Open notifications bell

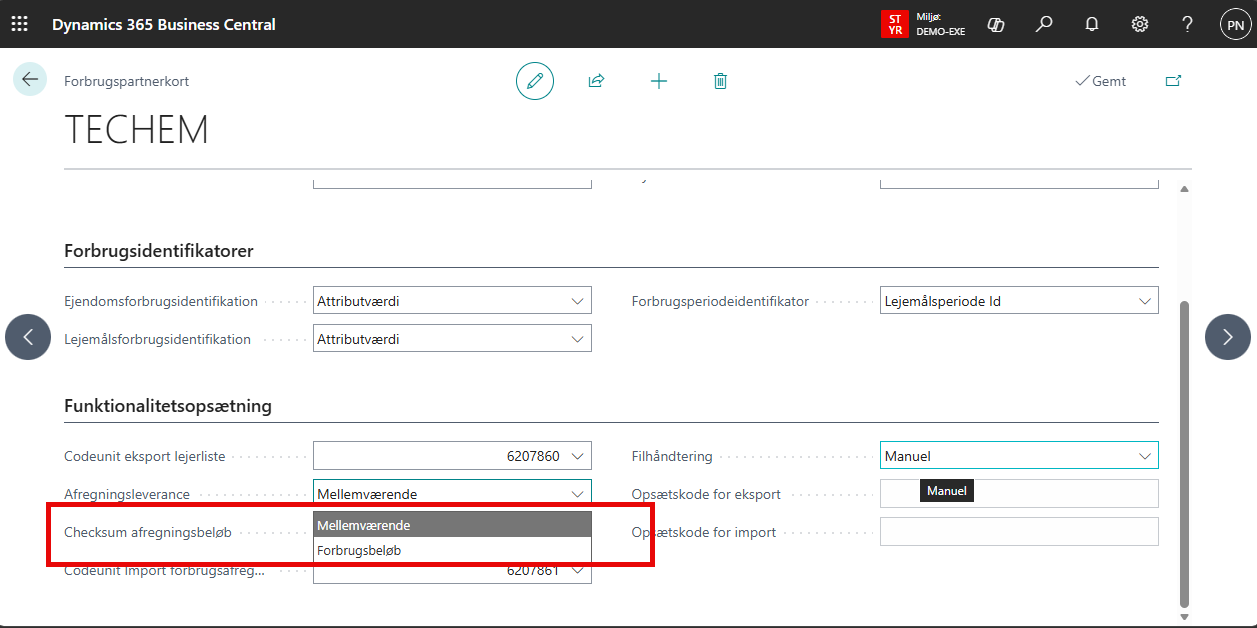pos(1092,24)
